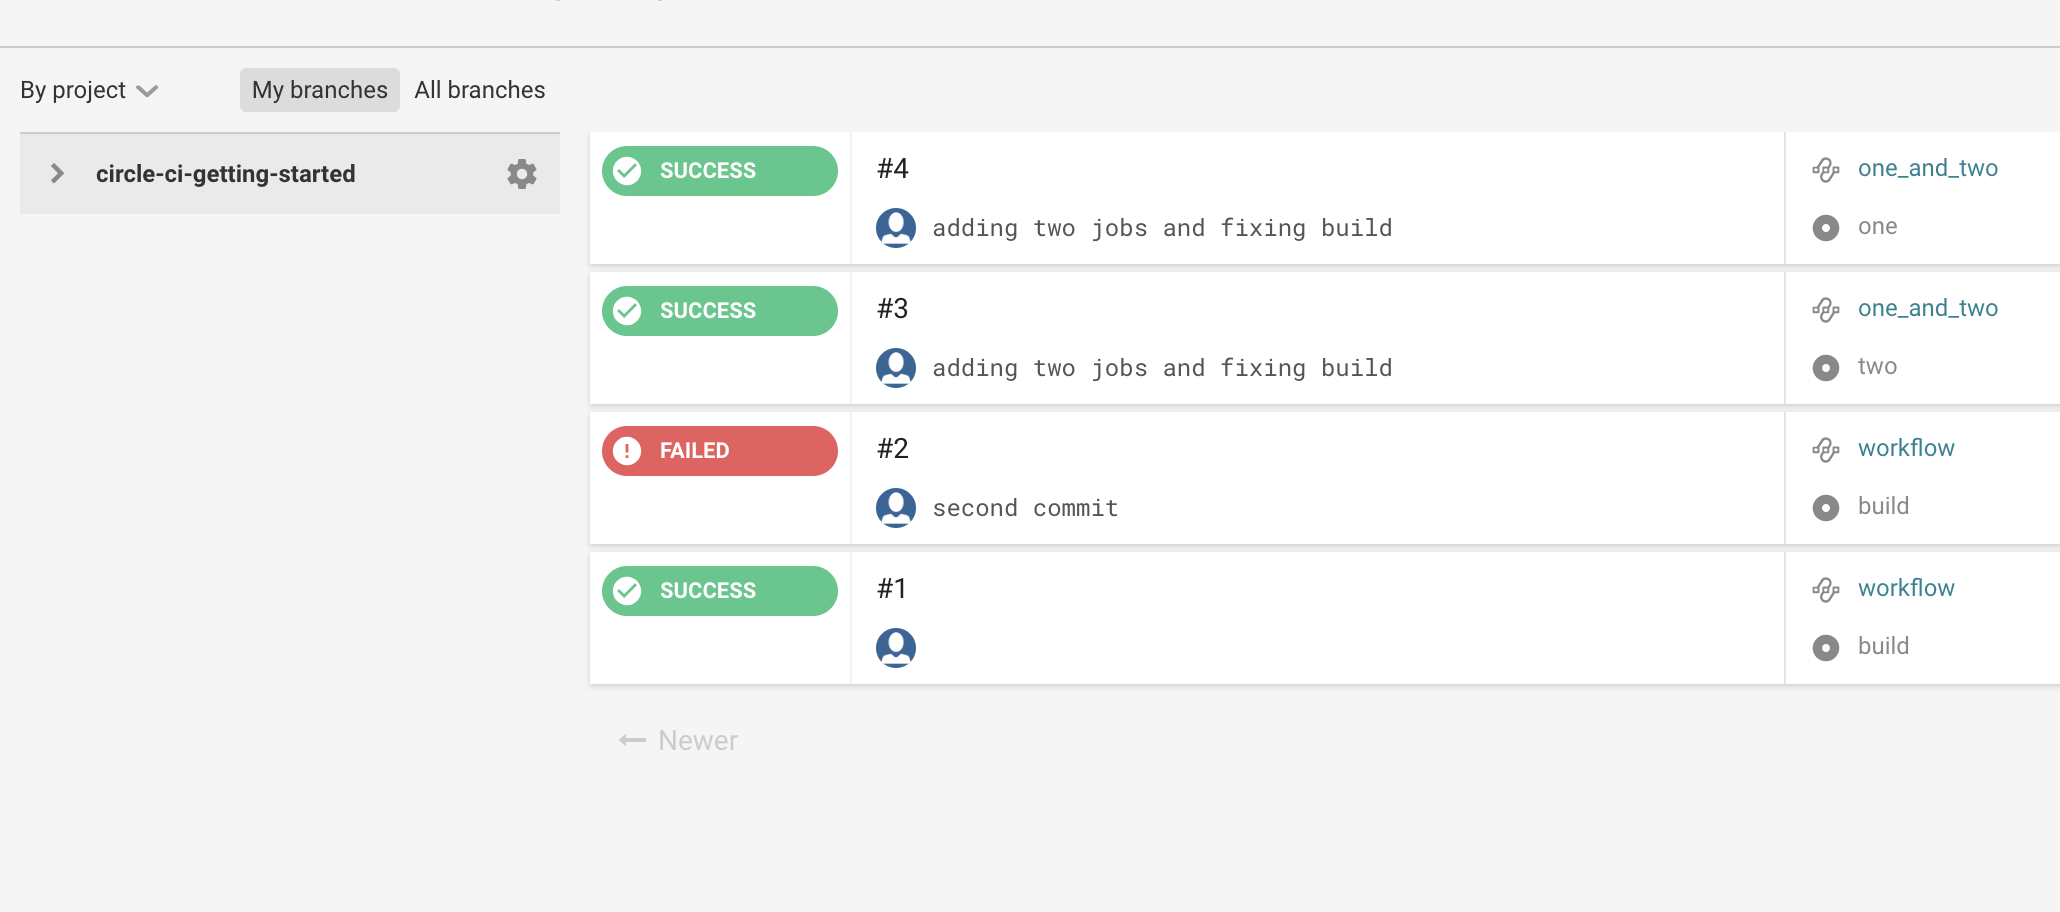The height and width of the screenshot is (912, 2060).
Task: Click the SUCCESS status badge of build #4
Action: (719, 171)
